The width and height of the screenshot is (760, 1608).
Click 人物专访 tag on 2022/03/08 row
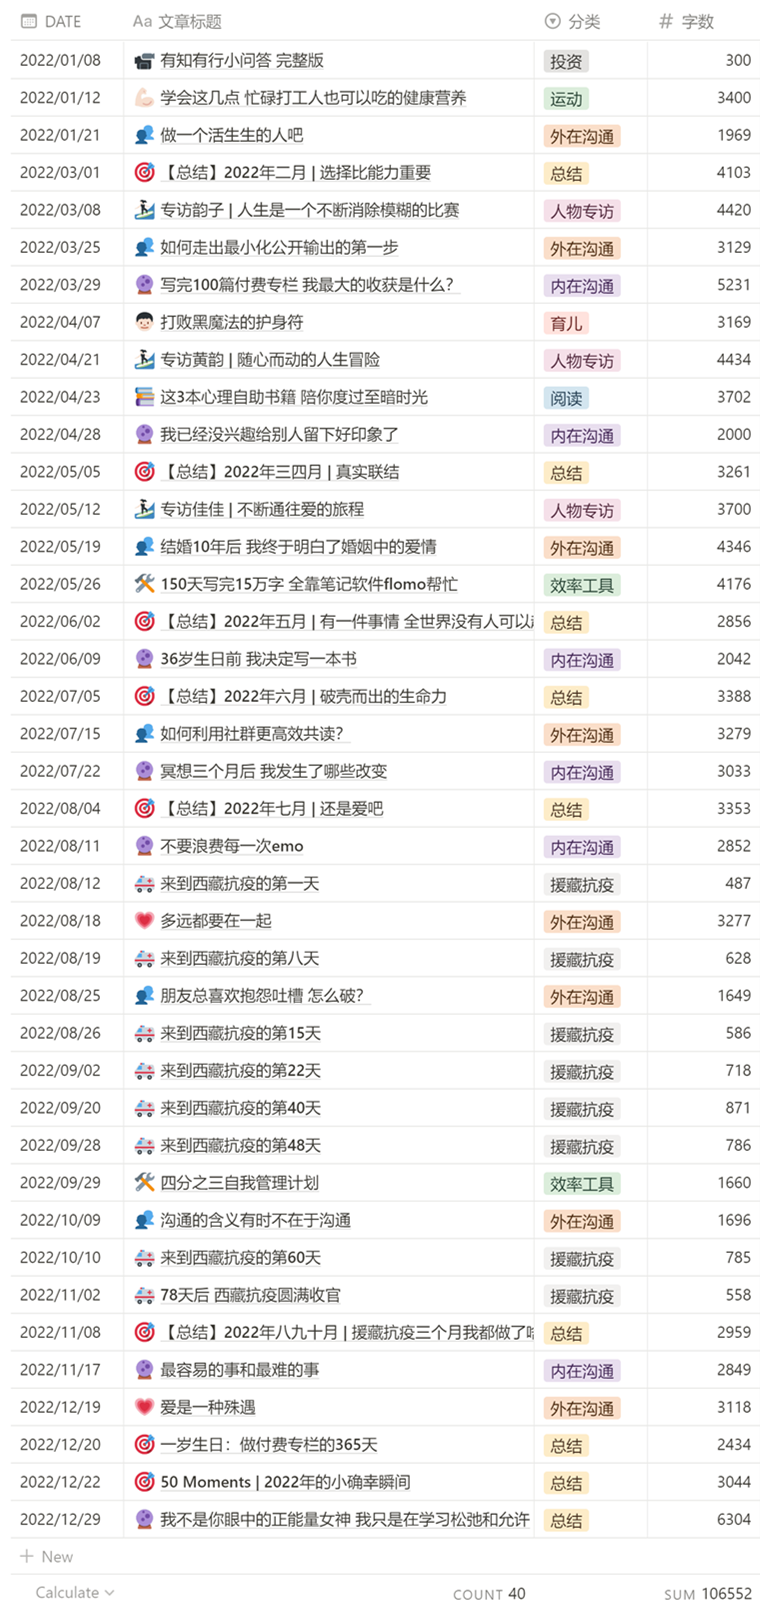click(x=582, y=211)
